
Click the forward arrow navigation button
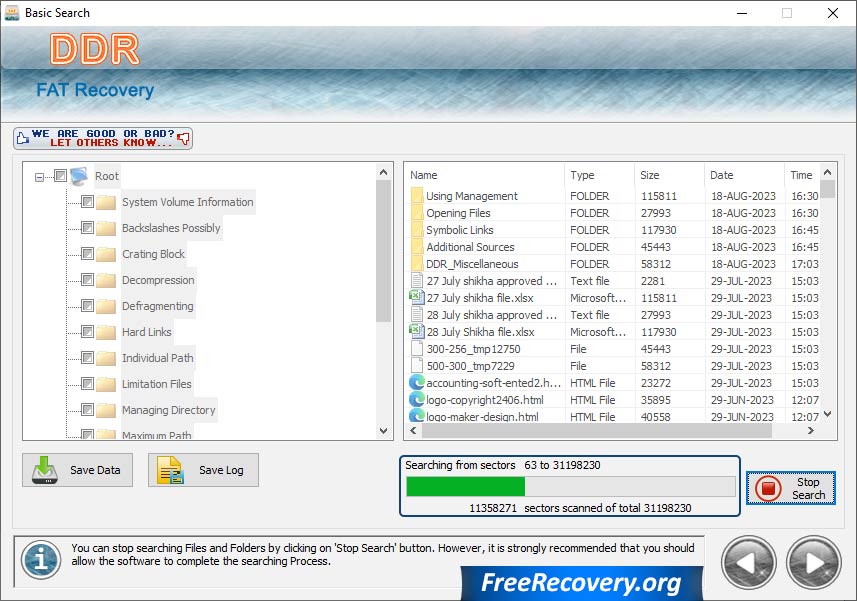point(813,563)
